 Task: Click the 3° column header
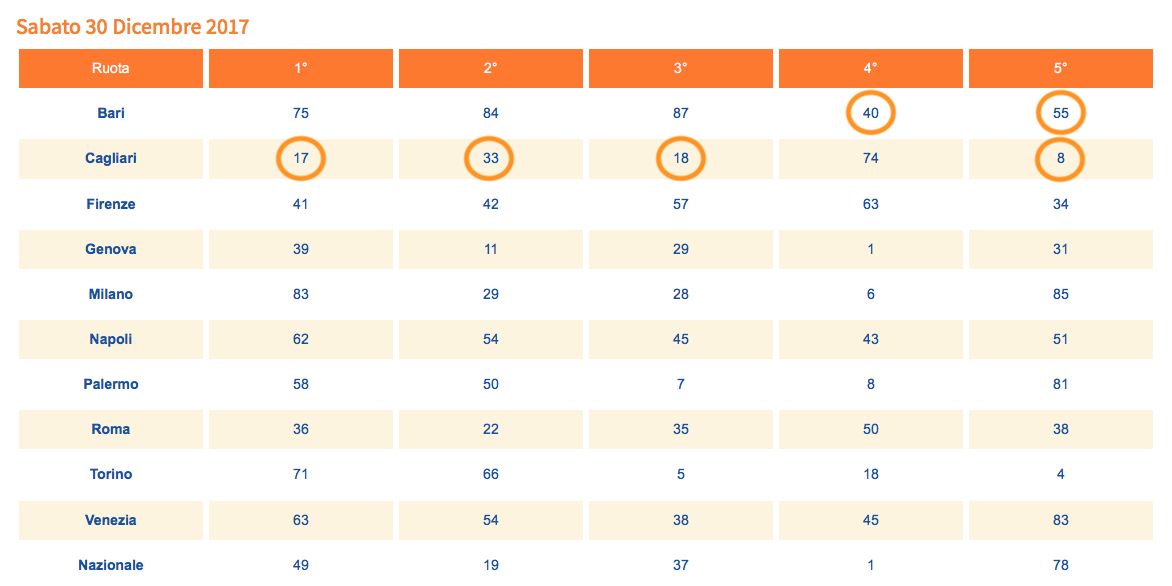[681, 68]
